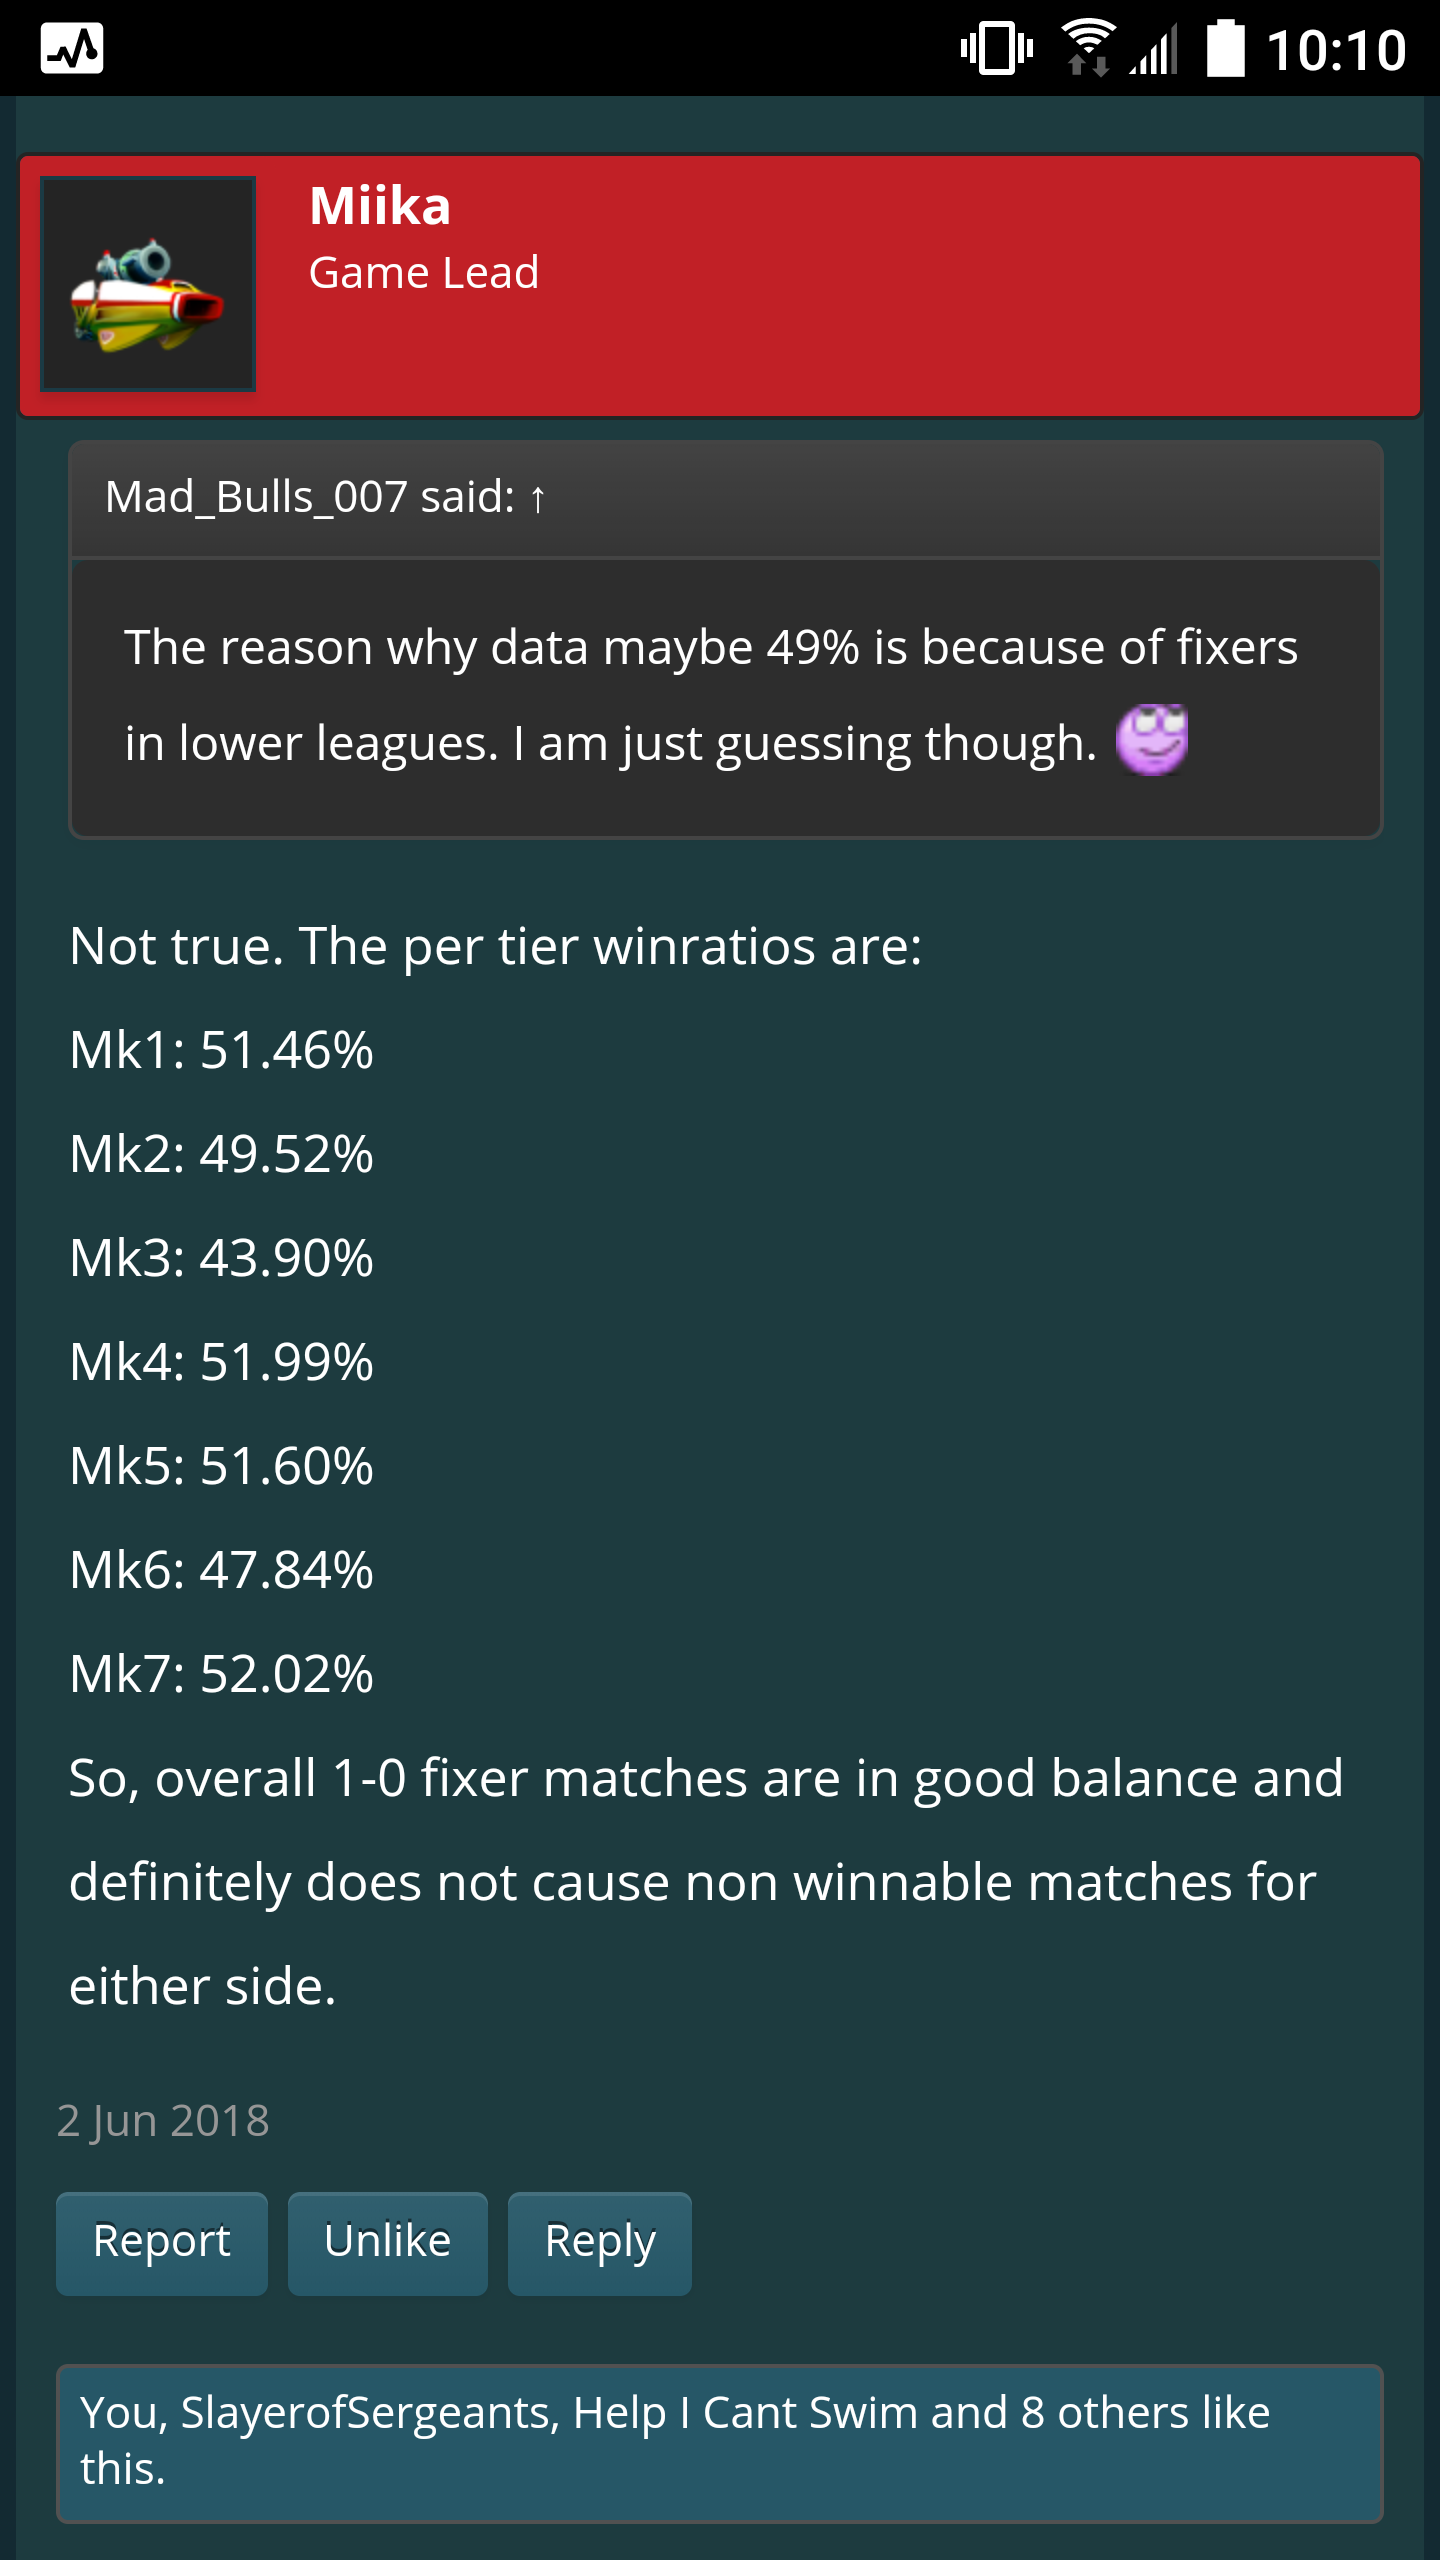Image resolution: width=1440 pixels, height=2560 pixels.
Task: Tap the 10:10 clock
Action: pyautogui.click(x=1336, y=50)
